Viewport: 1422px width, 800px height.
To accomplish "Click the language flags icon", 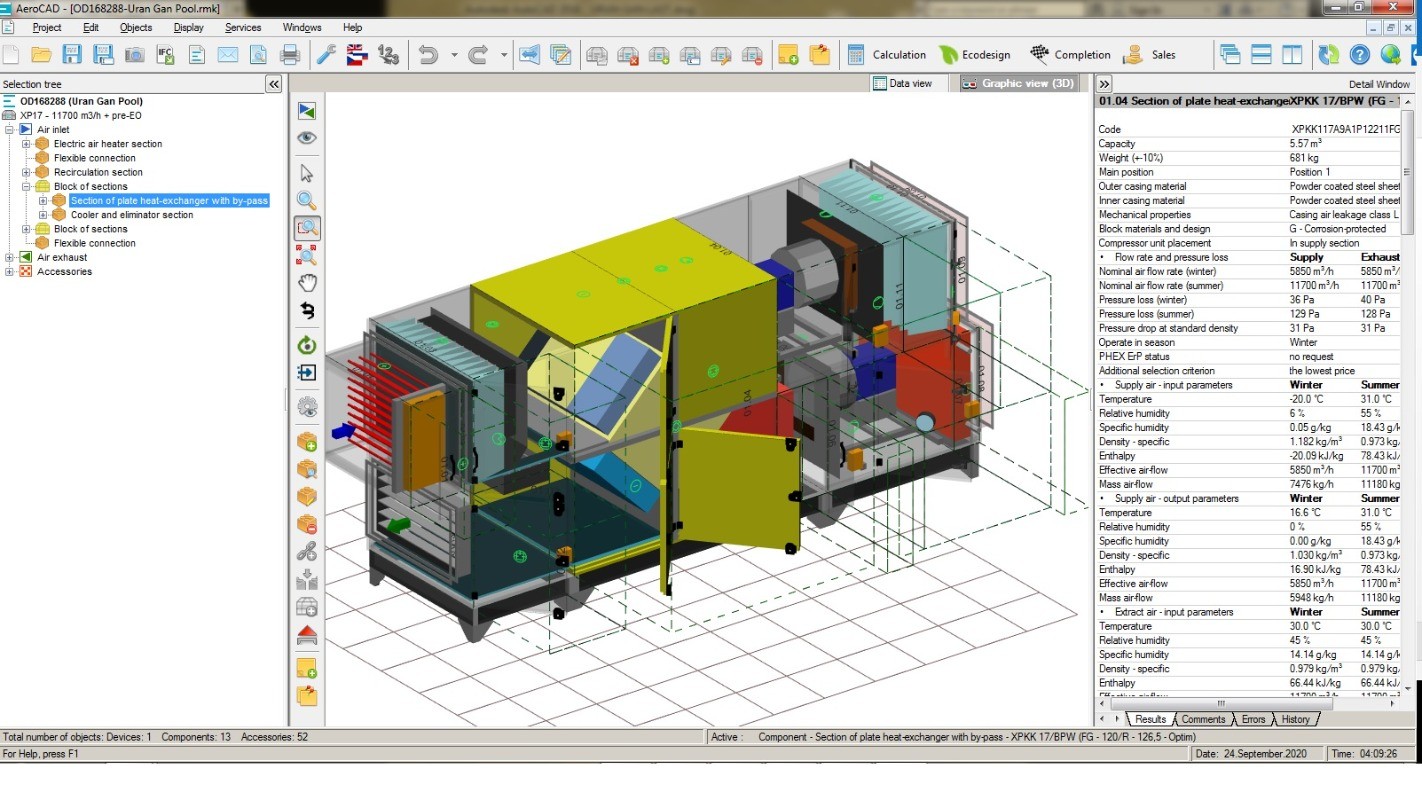I will pos(357,55).
